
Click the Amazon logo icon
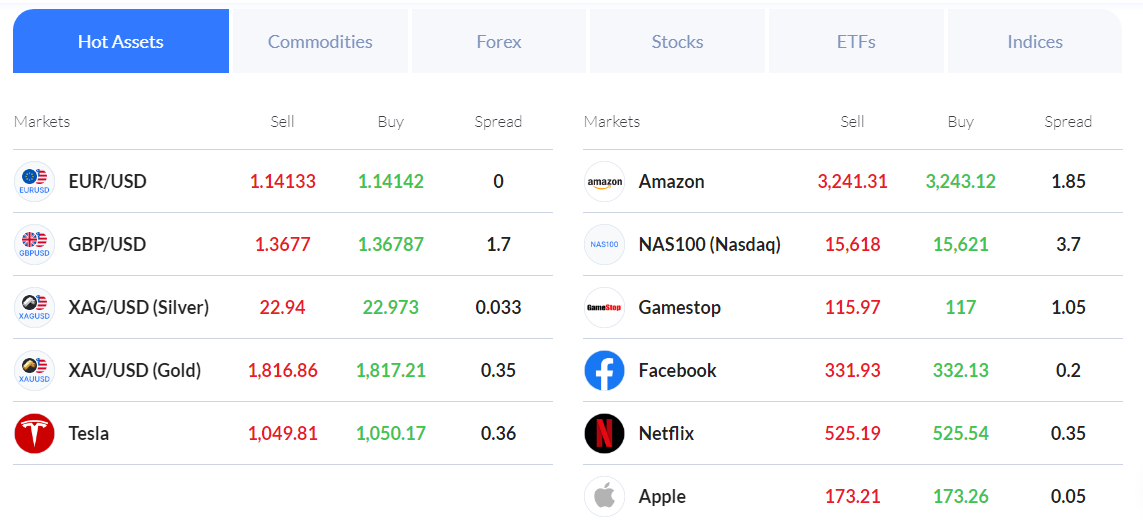pyautogui.click(x=604, y=182)
